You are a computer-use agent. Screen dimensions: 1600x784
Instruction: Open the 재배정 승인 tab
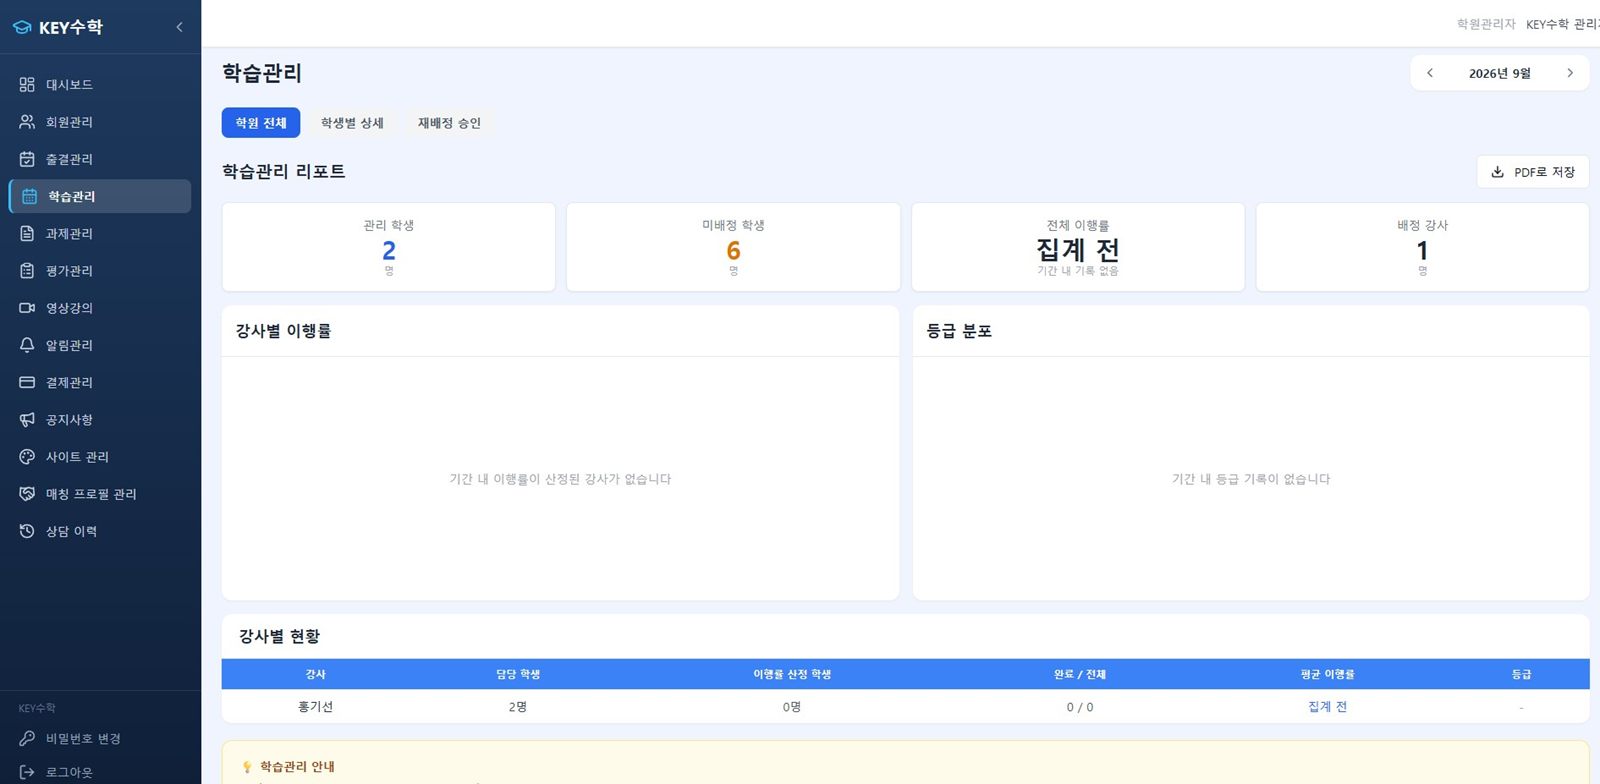449,123
